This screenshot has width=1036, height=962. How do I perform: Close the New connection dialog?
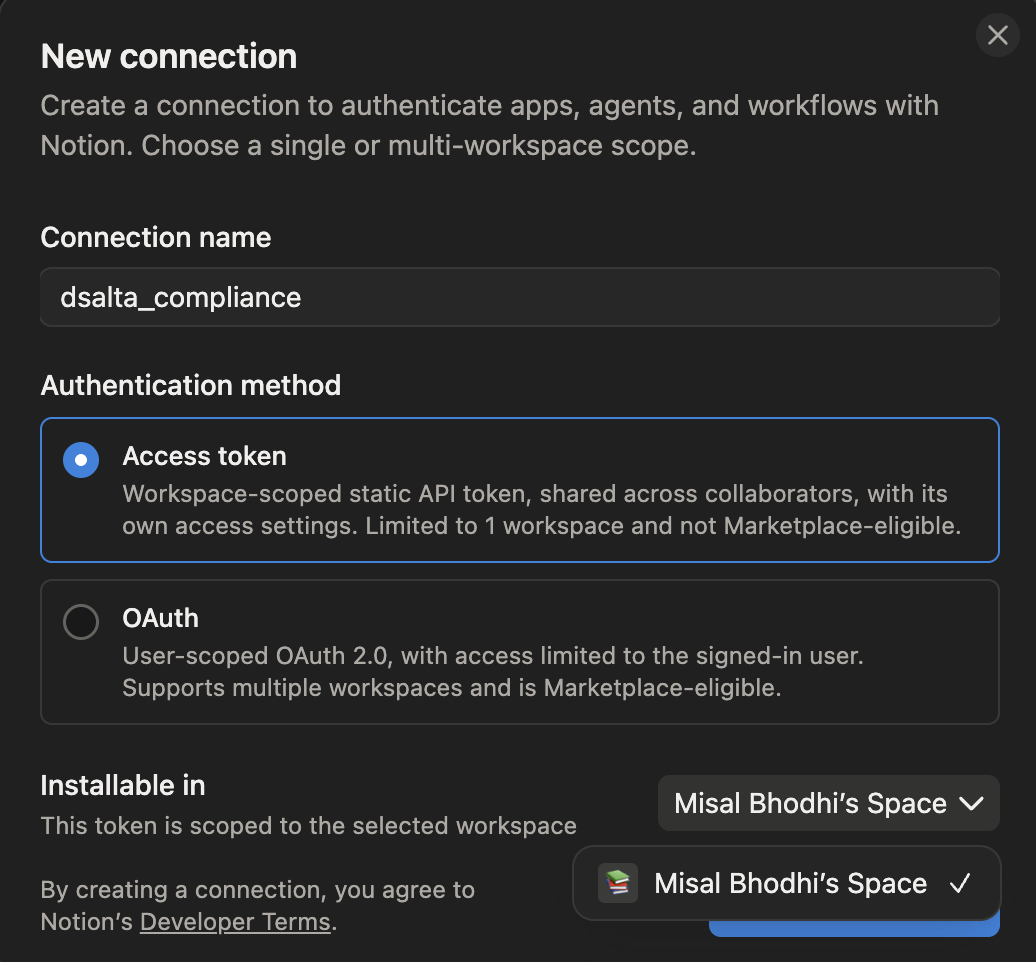click(x=997, y=35)
